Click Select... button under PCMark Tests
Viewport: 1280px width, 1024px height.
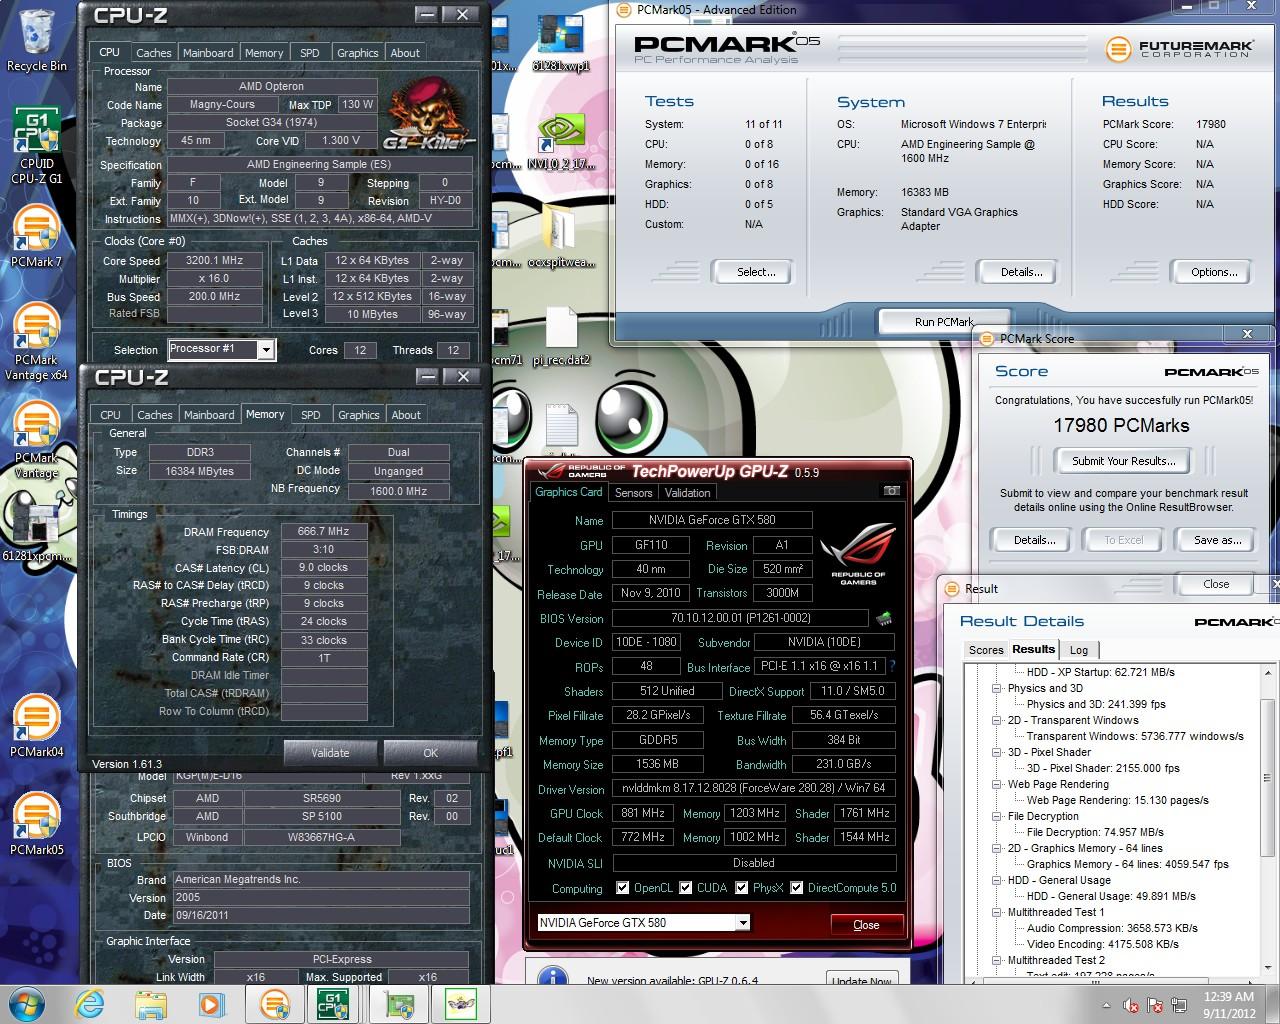755,272
